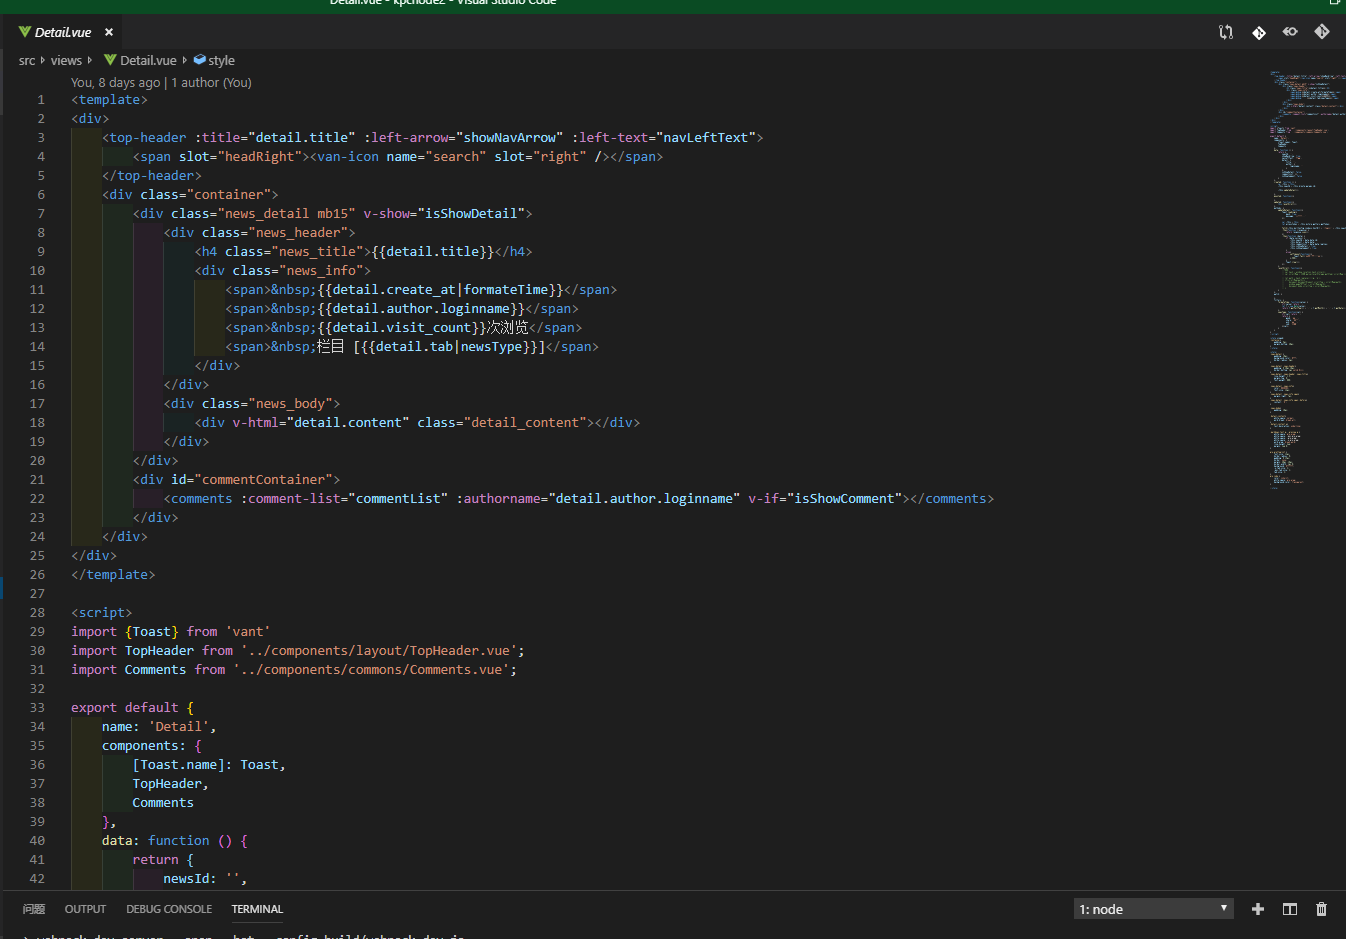This screenshot has height=939, width=1346.
Task: Click line number 33 in the gutter
Action: [37, 707]
